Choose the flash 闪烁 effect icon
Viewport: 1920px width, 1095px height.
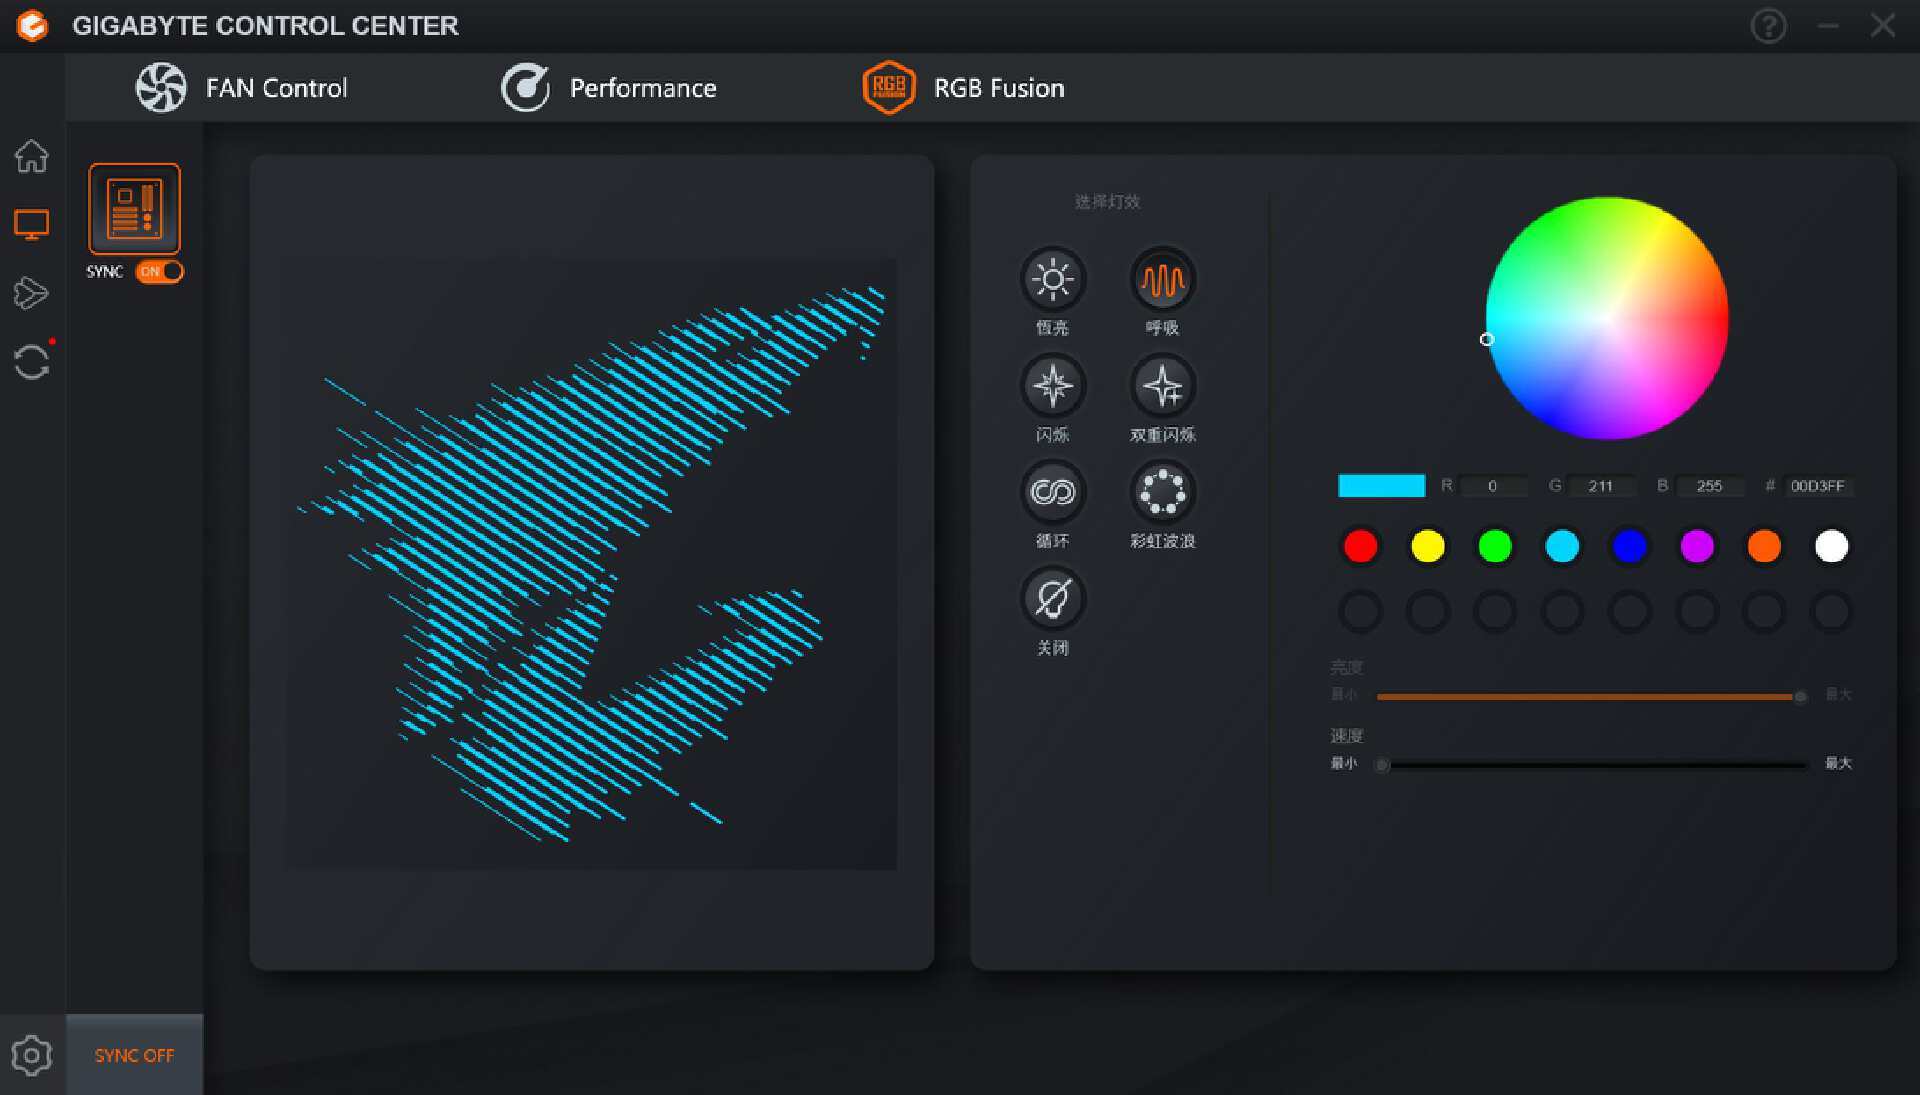(x=1052, y=386)
